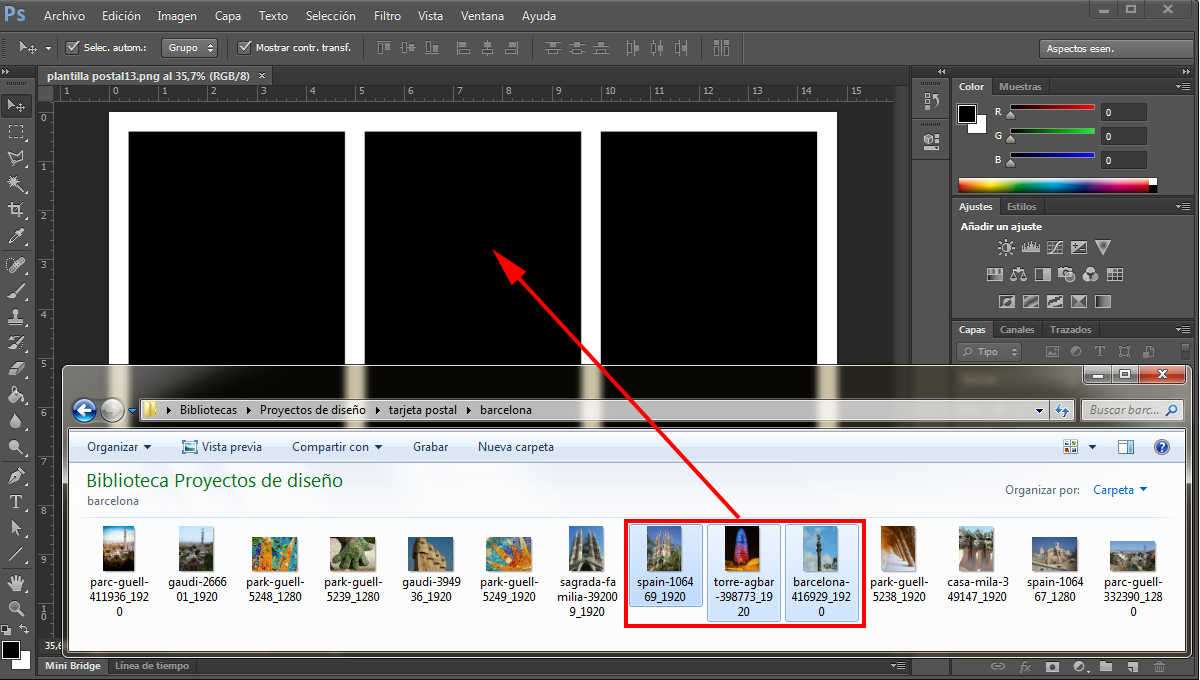Add a Brightness/Contrast adjustment

(1006, 247)
